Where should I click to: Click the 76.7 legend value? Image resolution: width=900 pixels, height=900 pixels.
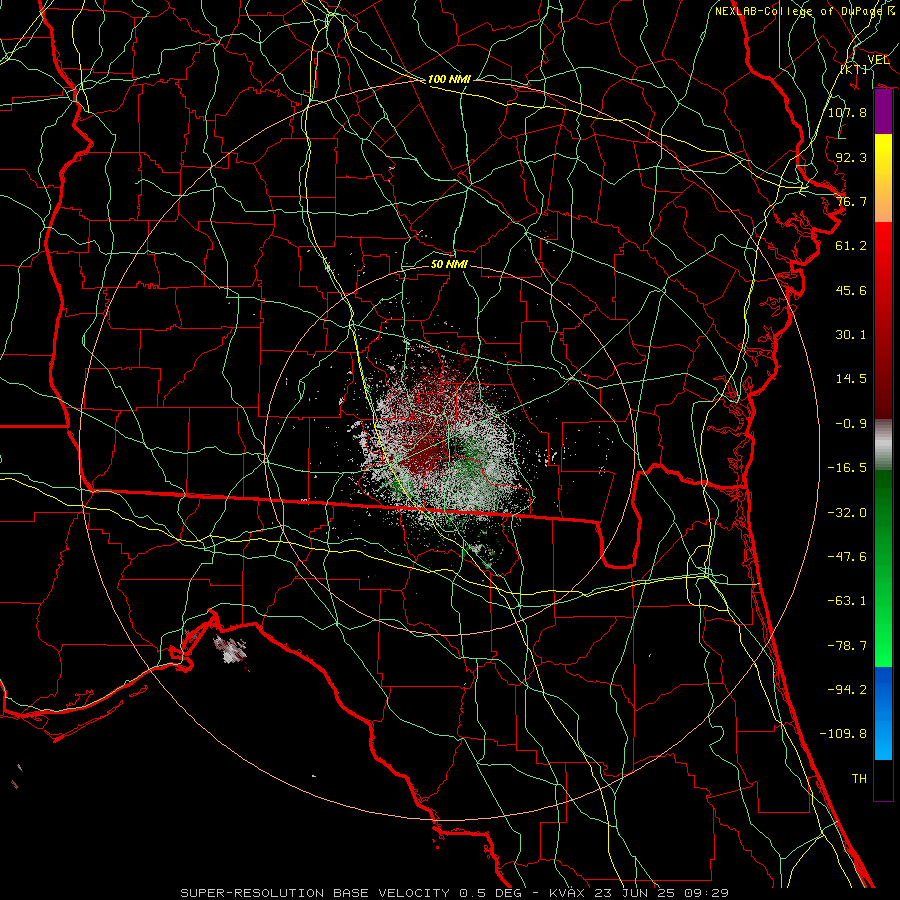851,201
